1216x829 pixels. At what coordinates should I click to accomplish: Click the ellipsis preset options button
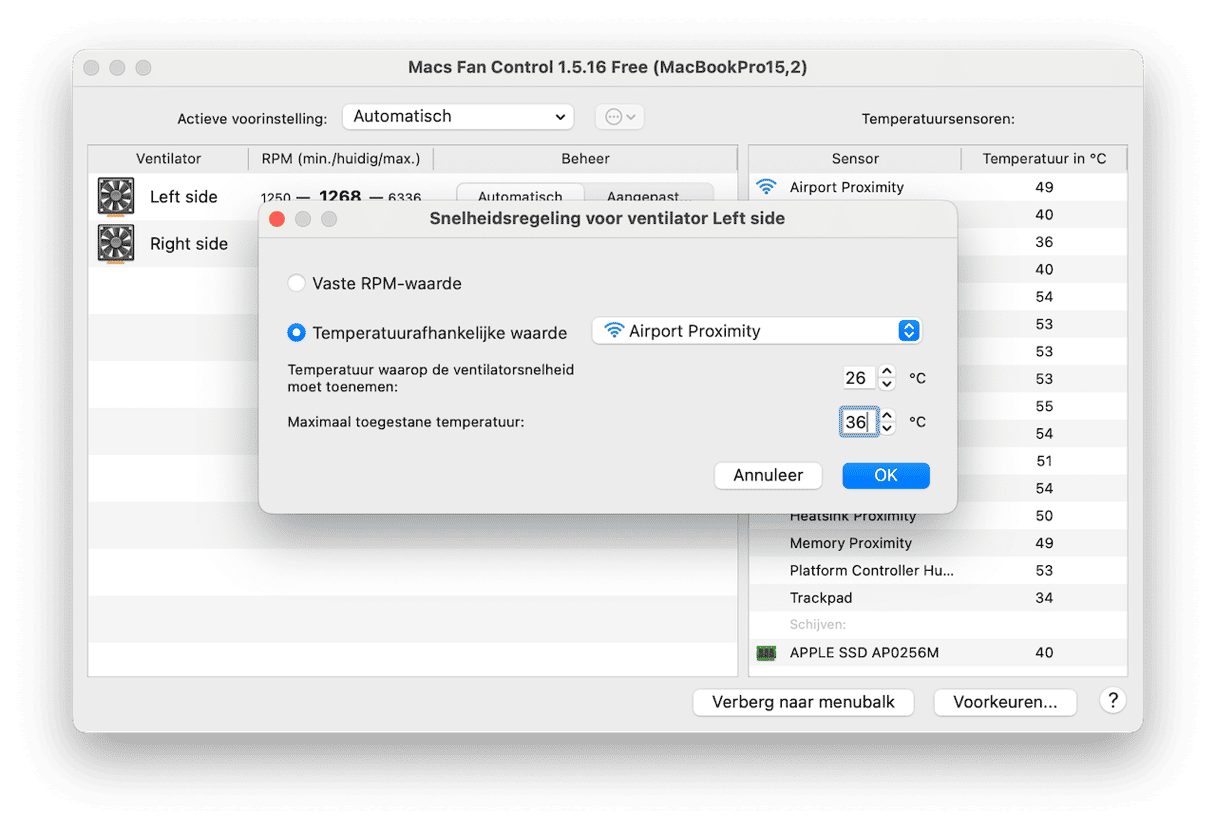coord(619,117)
